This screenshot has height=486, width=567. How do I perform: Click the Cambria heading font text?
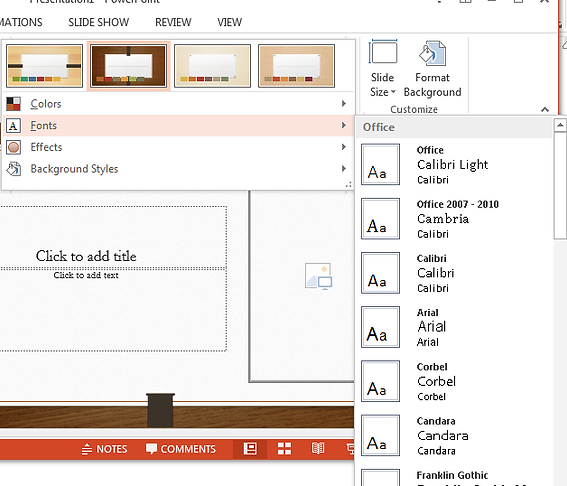(443, 219)
